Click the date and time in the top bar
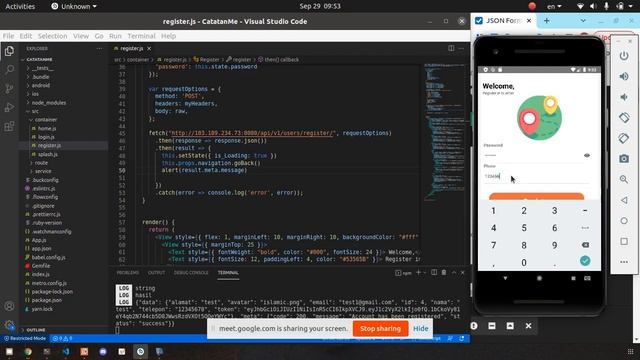Screen dimensions: 640x360 tap(320, 6)
